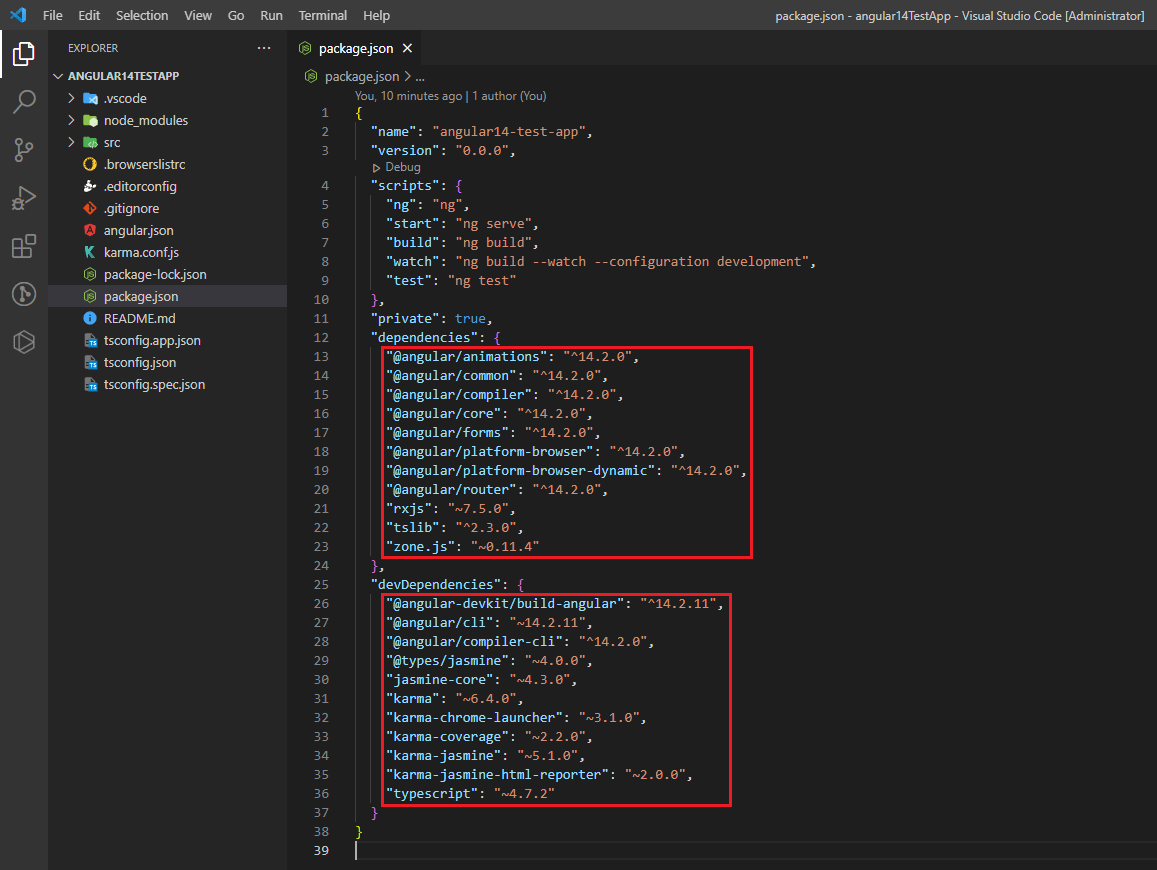
Task: Click the package.json breadcrumb
Action: tap(361, 76)
